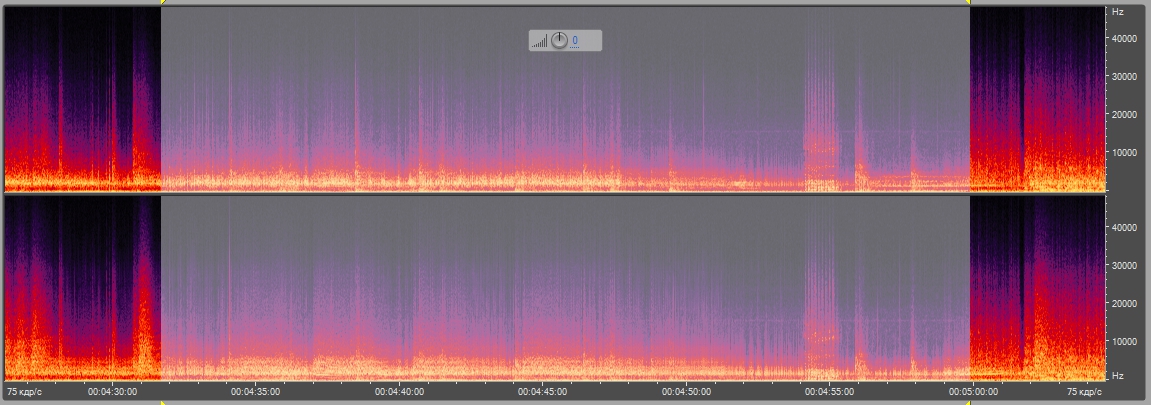Click 00:04:35:00 on the time ruler

[255, 392]
